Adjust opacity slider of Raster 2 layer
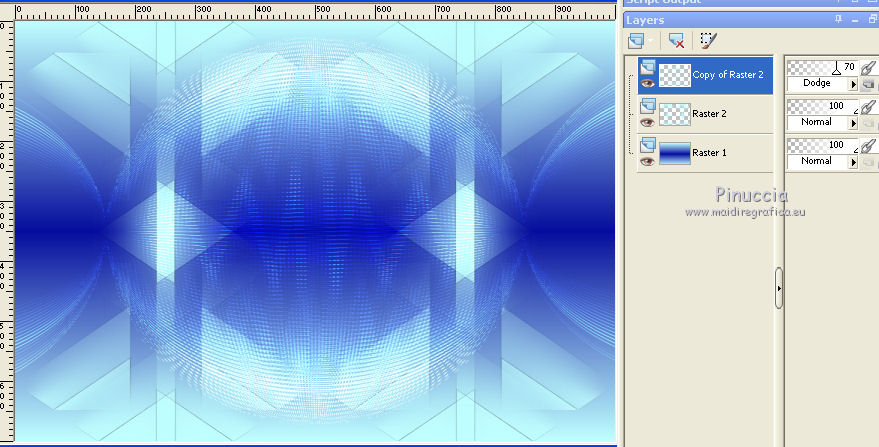This screenshot has height=447, width=879. coord(822,107)
